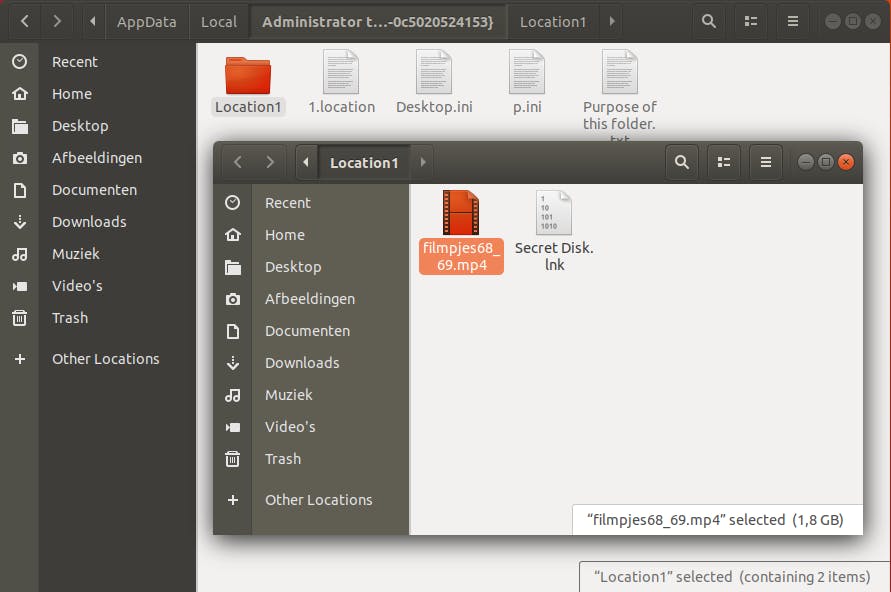Click the "filmpjes68_69.mp4" selected status text
The height and width of the screenshot is (592, 891).
(x=715, y=520)
